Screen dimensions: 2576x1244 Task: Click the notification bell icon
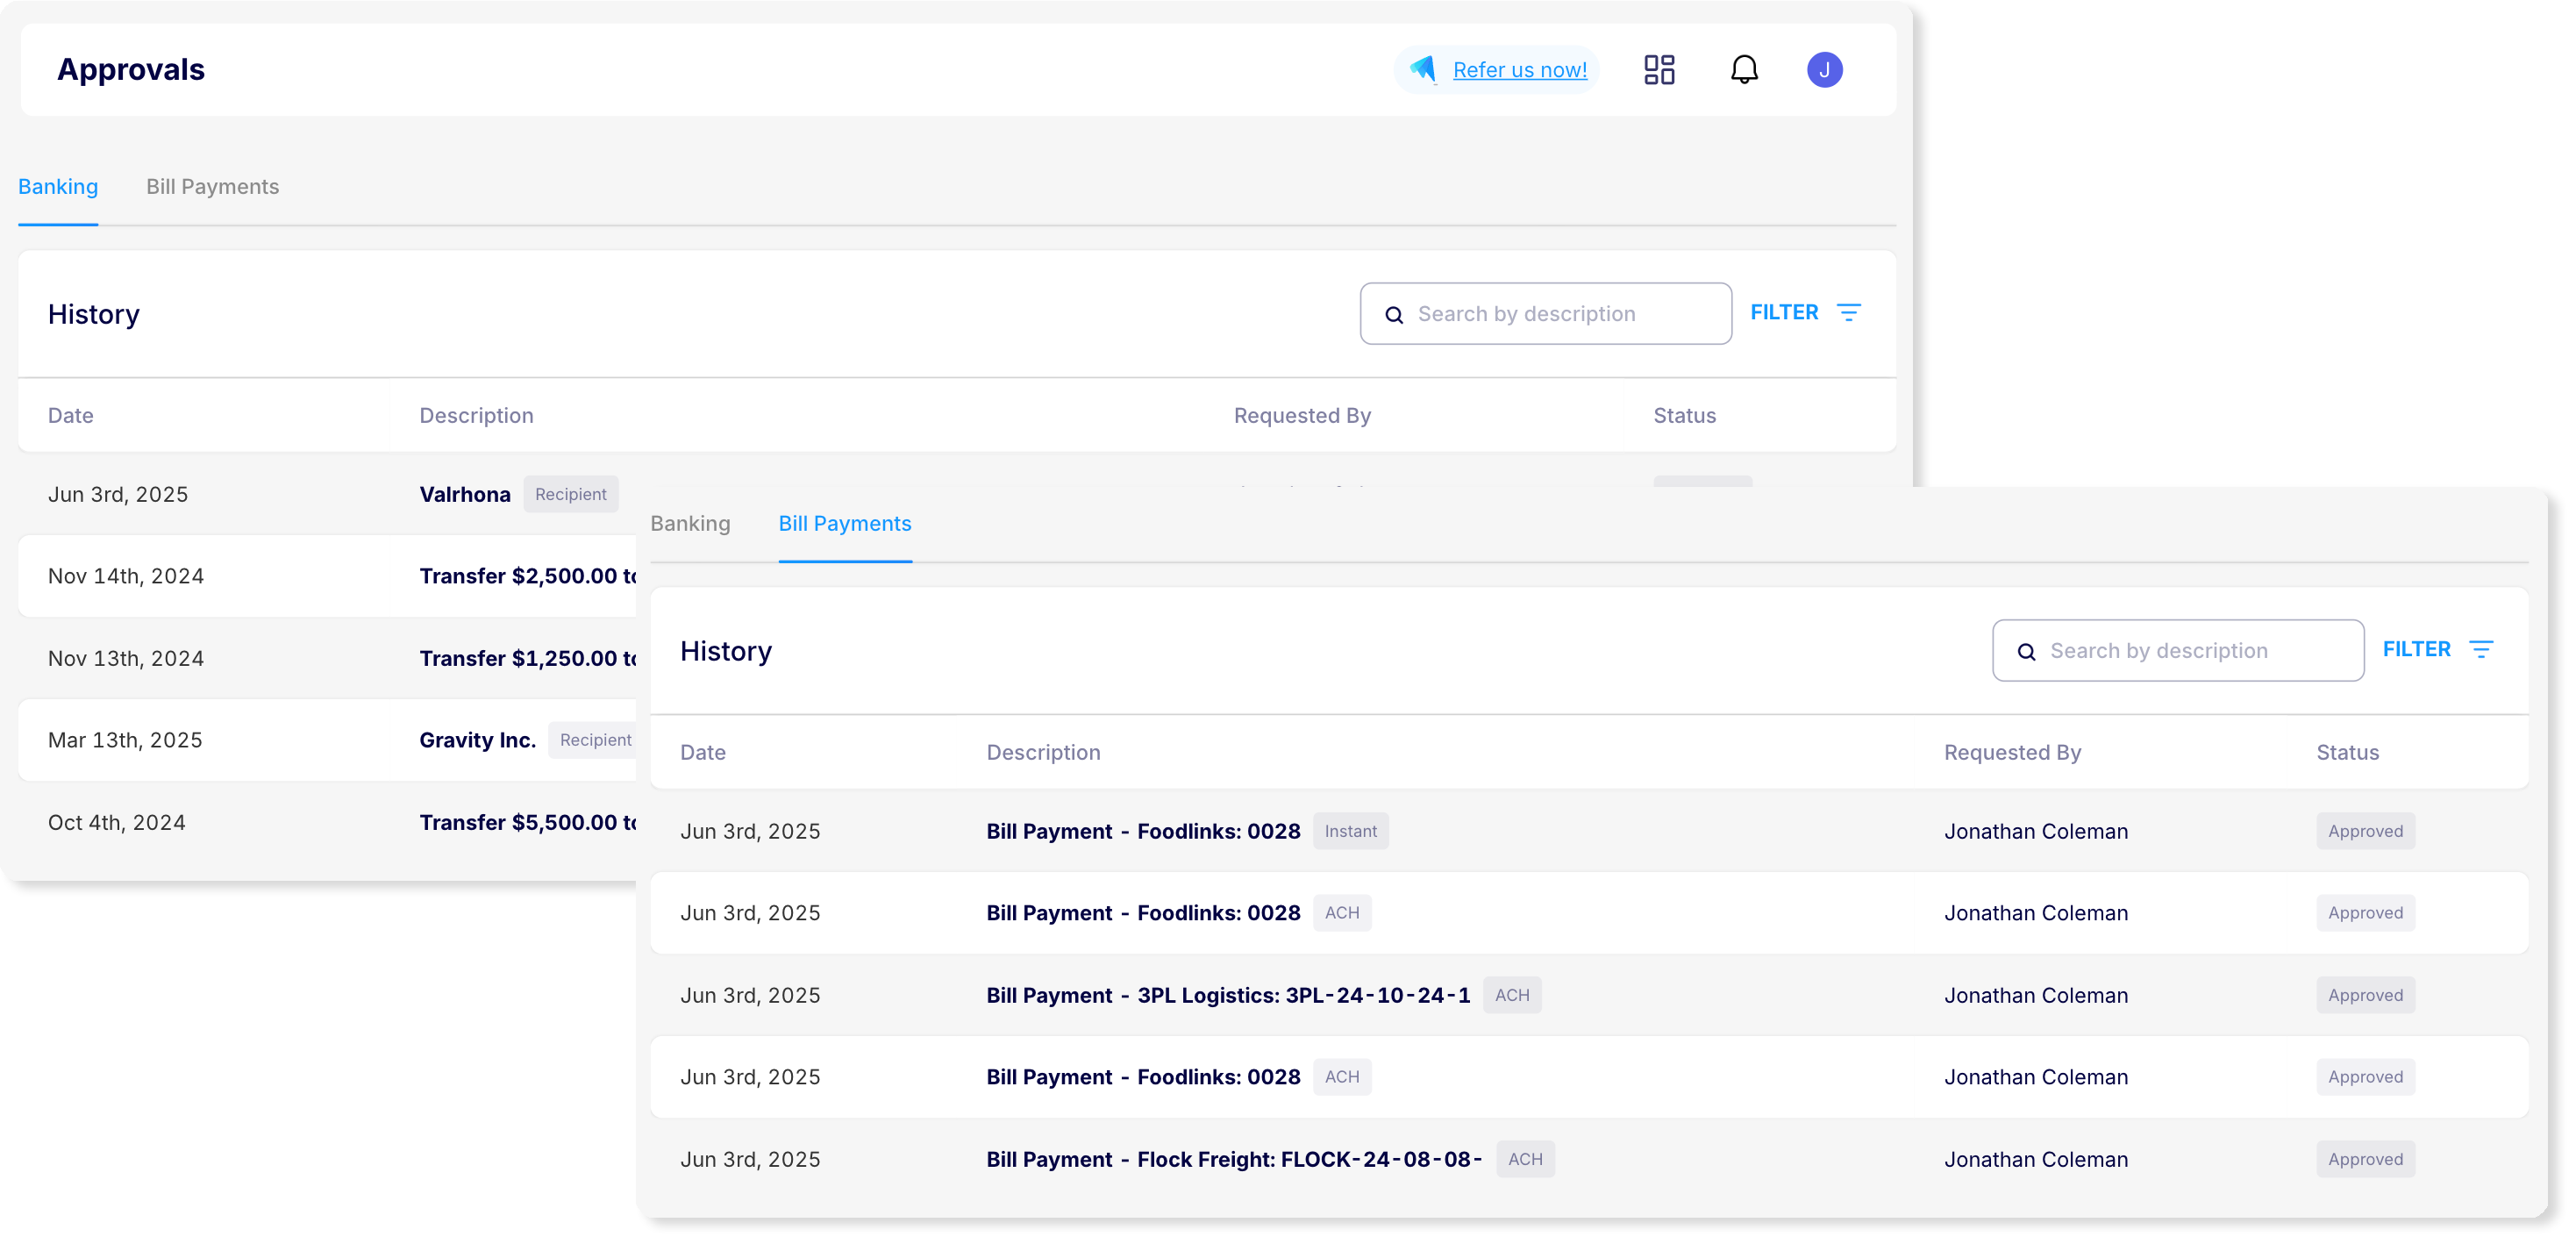click(x=1744, y=70)
